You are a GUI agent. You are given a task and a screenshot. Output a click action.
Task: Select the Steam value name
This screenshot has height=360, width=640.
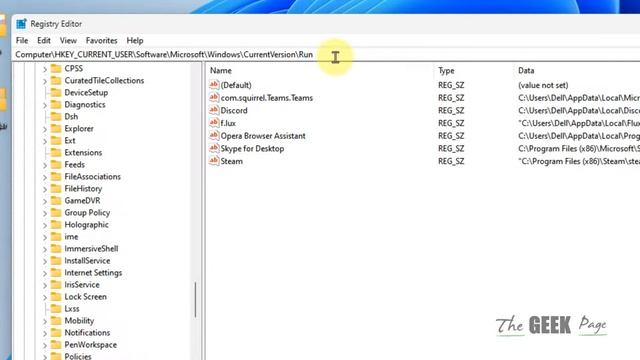(x=231, y=161)
